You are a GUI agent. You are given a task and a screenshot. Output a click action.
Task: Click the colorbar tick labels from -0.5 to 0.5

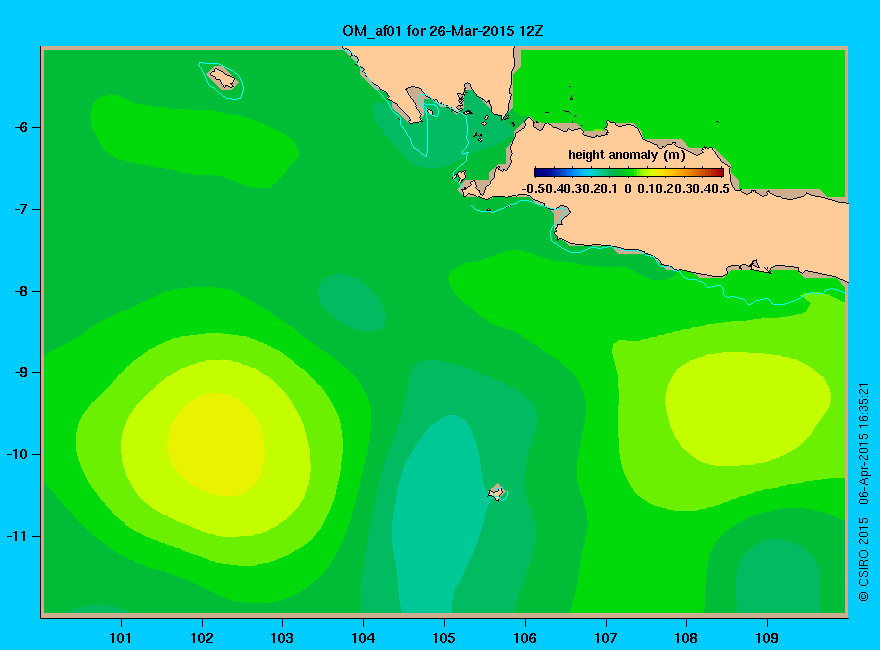626,189
